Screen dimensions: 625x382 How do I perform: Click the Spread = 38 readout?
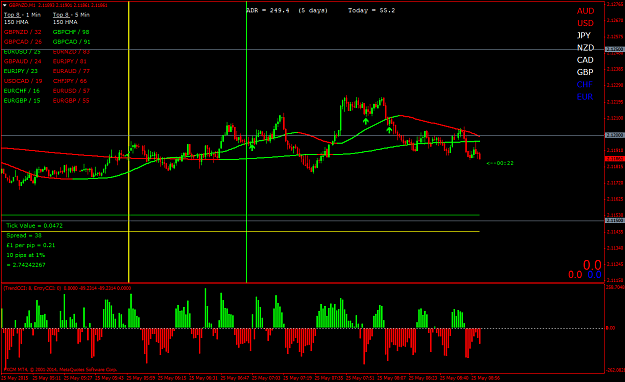pos(24,236)
